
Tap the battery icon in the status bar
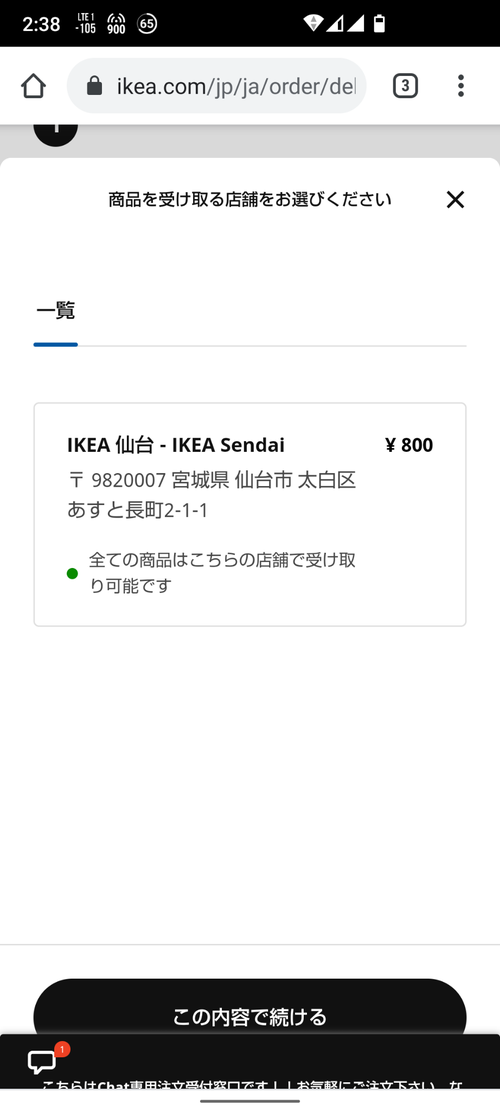click(380, 23)
